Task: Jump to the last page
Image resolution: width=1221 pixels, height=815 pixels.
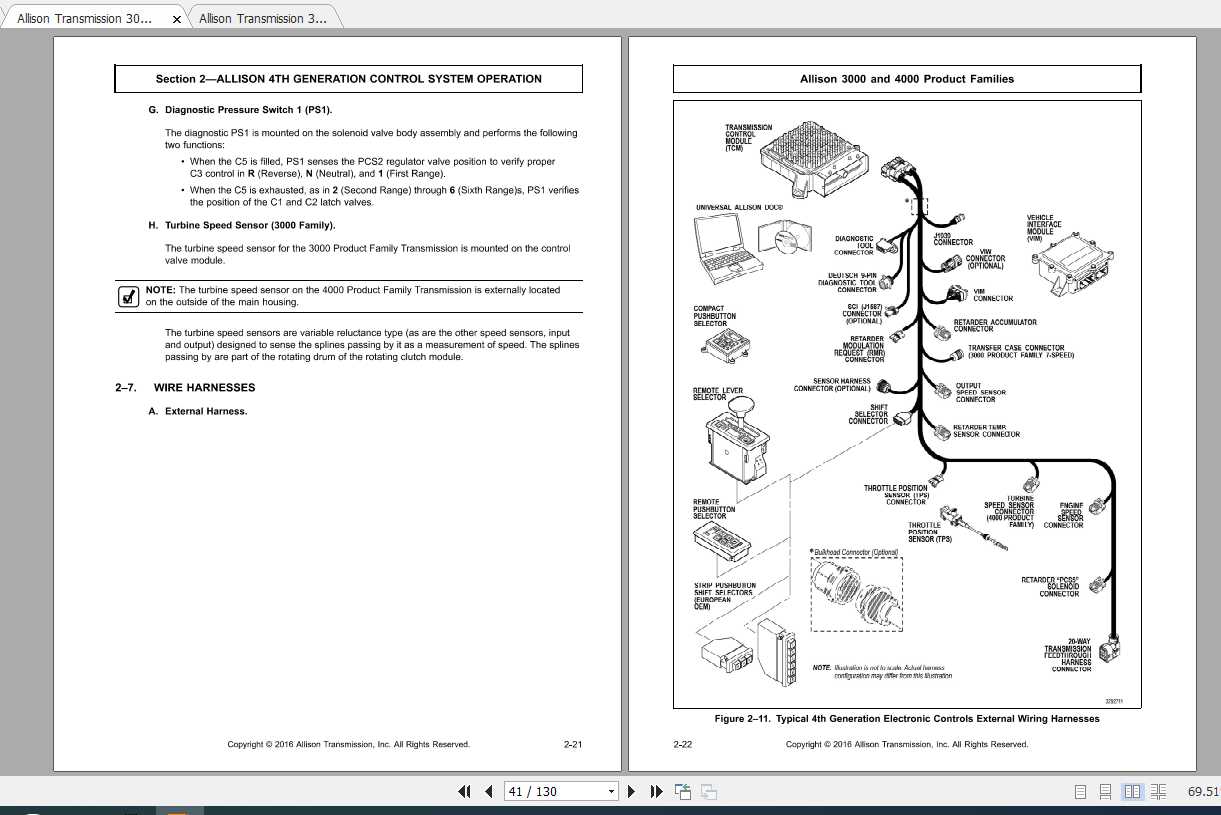Action: (656, 791)
